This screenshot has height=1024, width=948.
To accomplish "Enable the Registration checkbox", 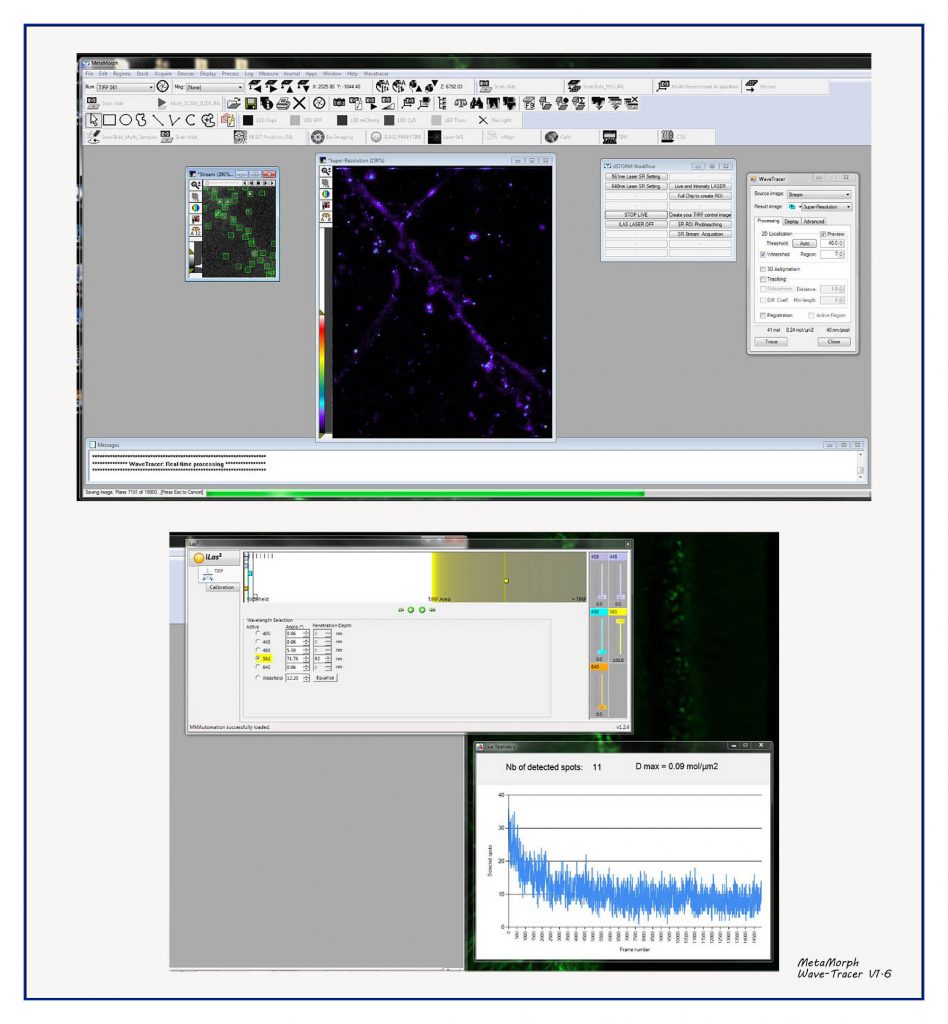I will pyautogui.click(x=763, y=315).
